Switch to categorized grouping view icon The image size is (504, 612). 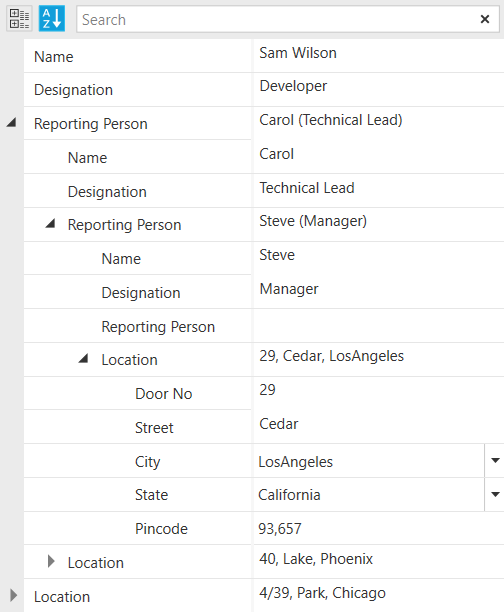click(19, 19)
